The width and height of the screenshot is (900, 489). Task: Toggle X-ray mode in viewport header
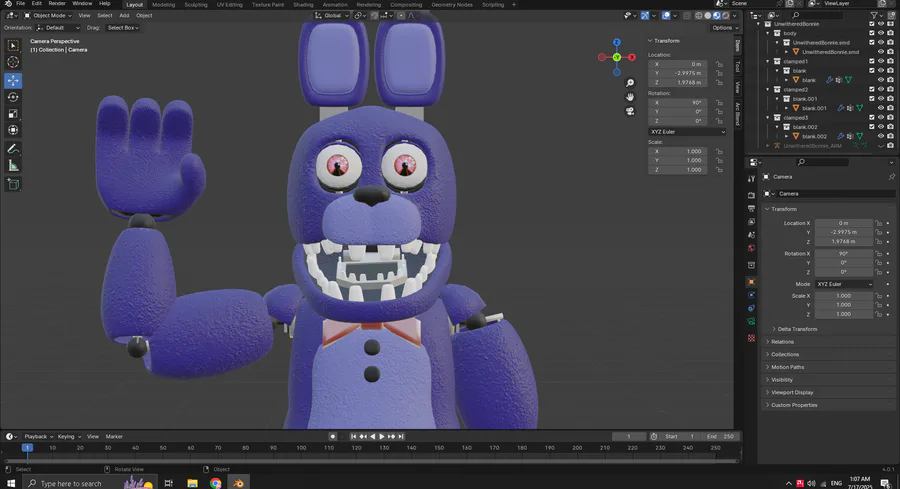point(686,15)
